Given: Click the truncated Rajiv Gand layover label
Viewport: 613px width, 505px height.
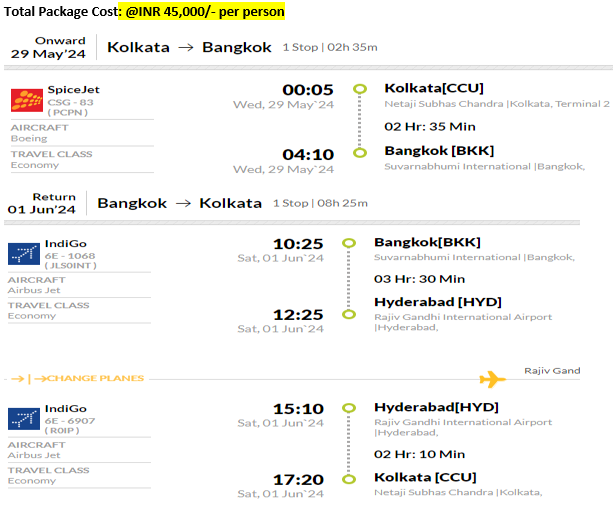Looking at the screenshot, I should [552, 371].
